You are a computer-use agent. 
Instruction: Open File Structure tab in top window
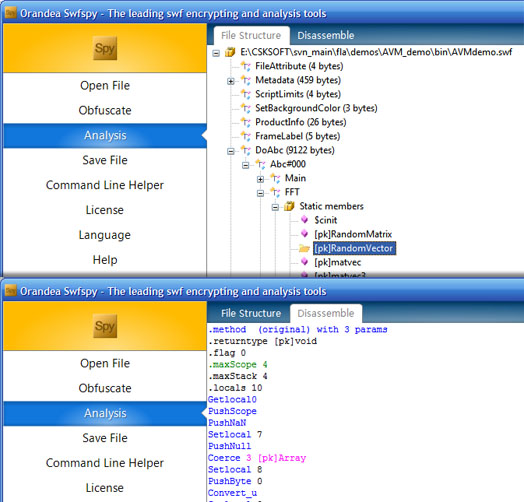(251, 35)
